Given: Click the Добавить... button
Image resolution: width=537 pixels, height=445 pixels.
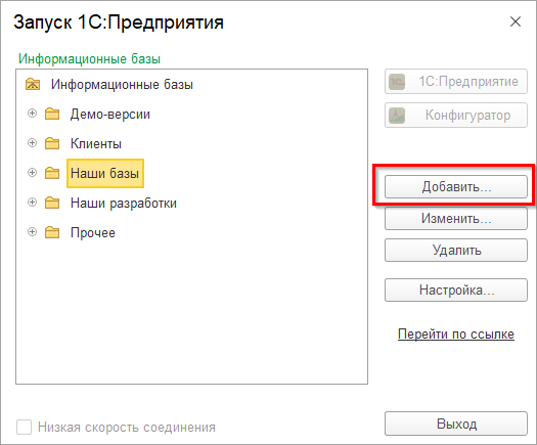Looking at the screenshot, I should 456,187.
